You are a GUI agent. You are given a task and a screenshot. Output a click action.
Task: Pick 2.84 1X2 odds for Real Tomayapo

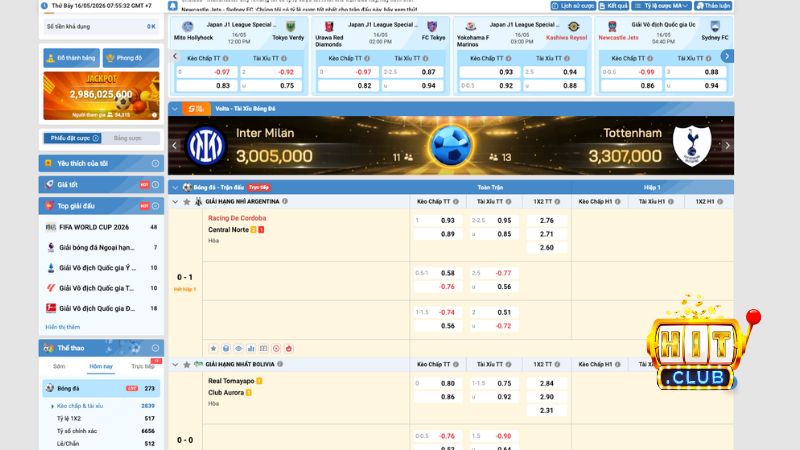[546, 383]
